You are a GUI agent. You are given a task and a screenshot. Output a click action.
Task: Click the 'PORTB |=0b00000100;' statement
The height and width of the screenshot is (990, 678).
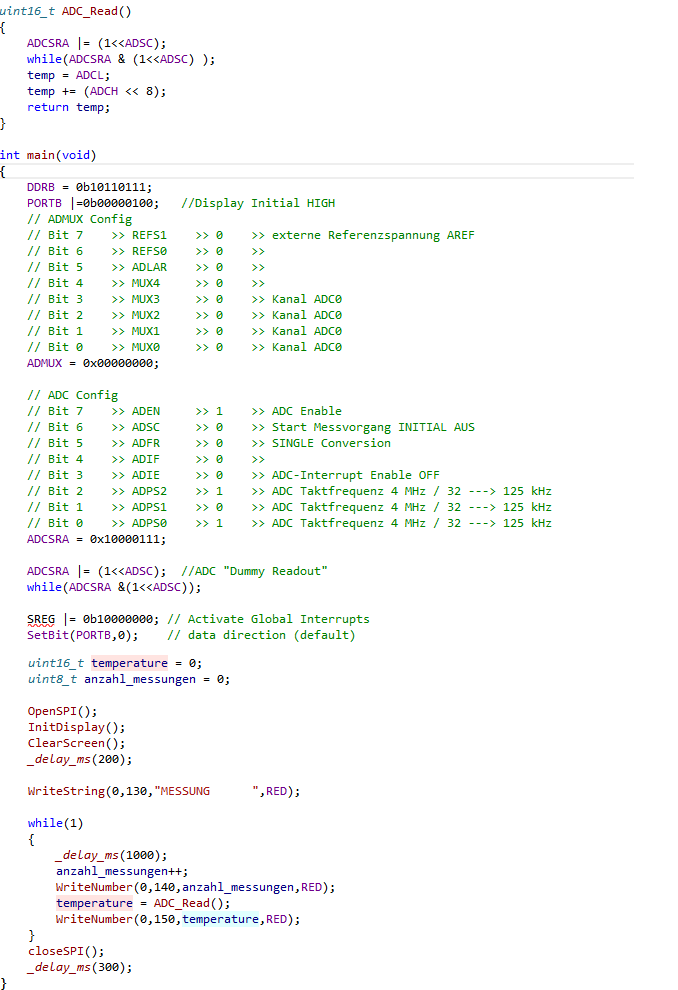pos(93,203)
